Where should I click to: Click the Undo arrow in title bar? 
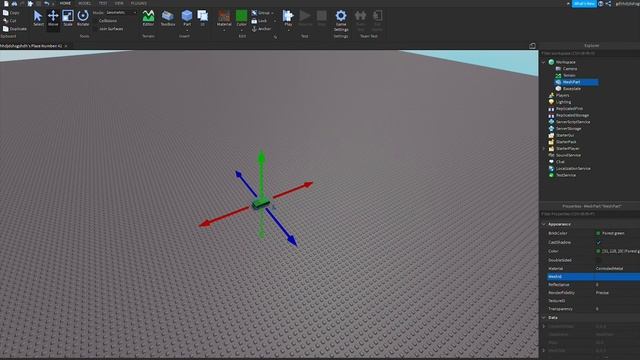point(47,3)
